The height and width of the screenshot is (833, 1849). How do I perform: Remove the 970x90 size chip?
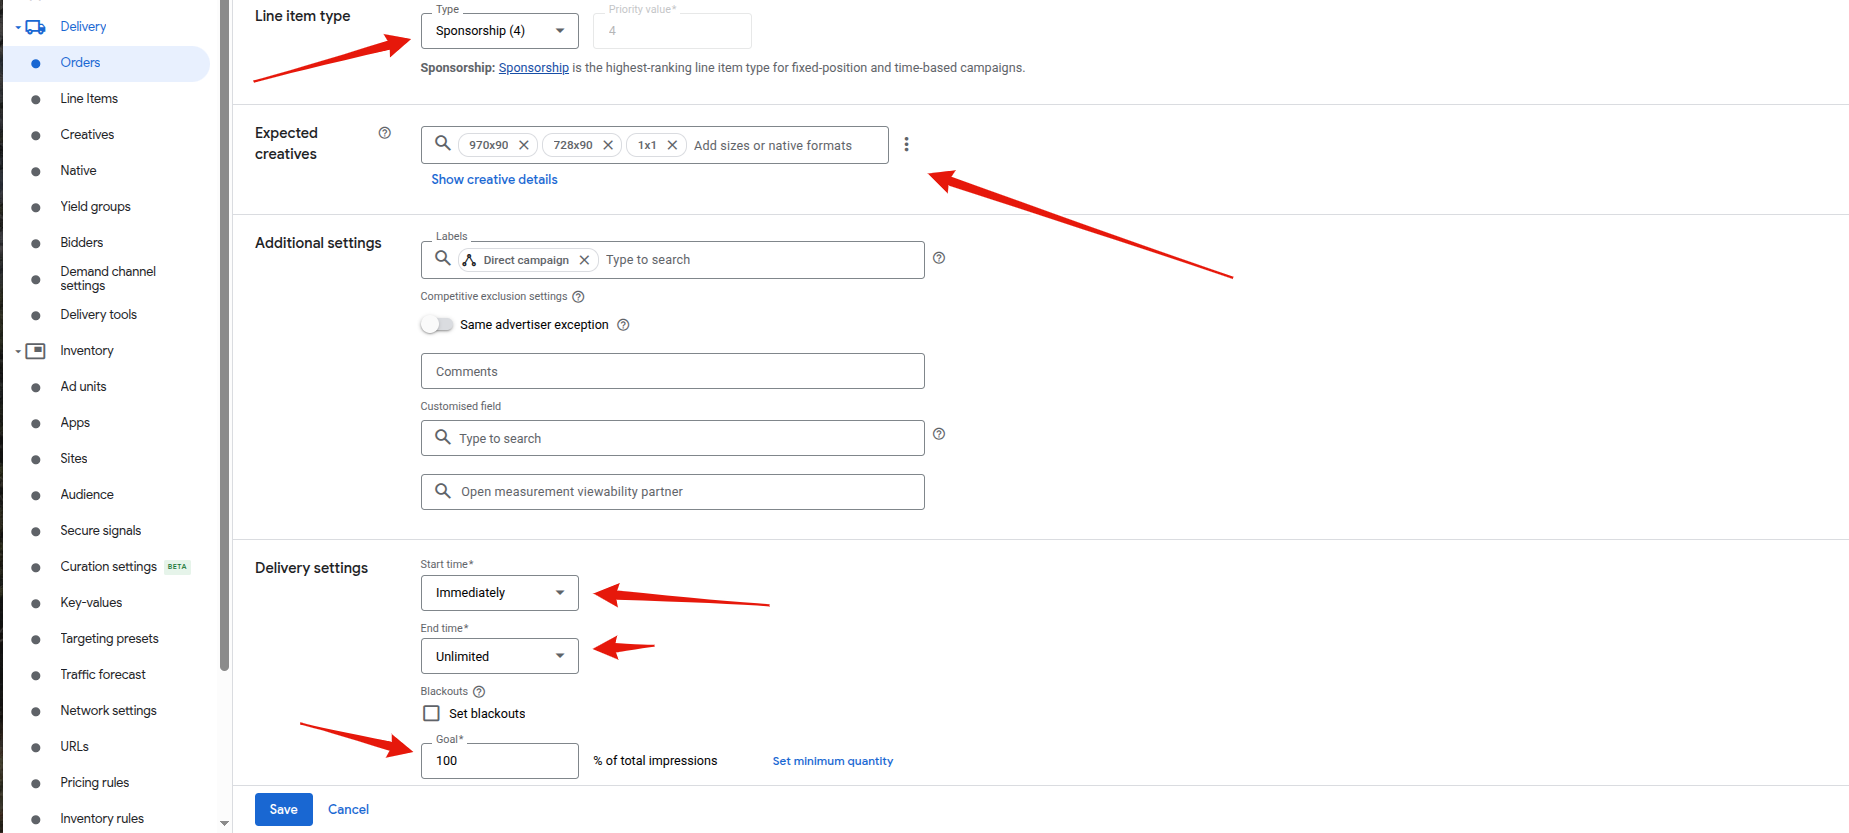[523, 145]
